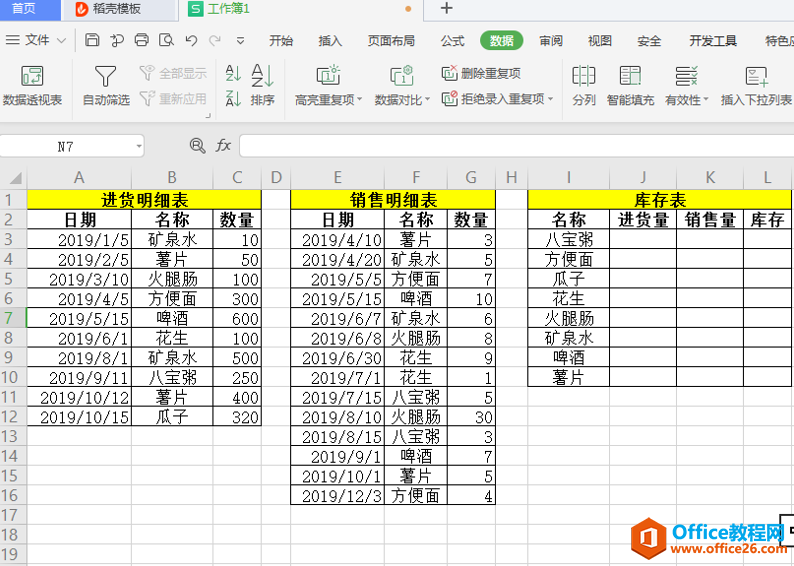This screenshot has height=566, width=794.
Task: Select the 库存表 title cell
Action: pyautogui.click(x=659, y=199)
